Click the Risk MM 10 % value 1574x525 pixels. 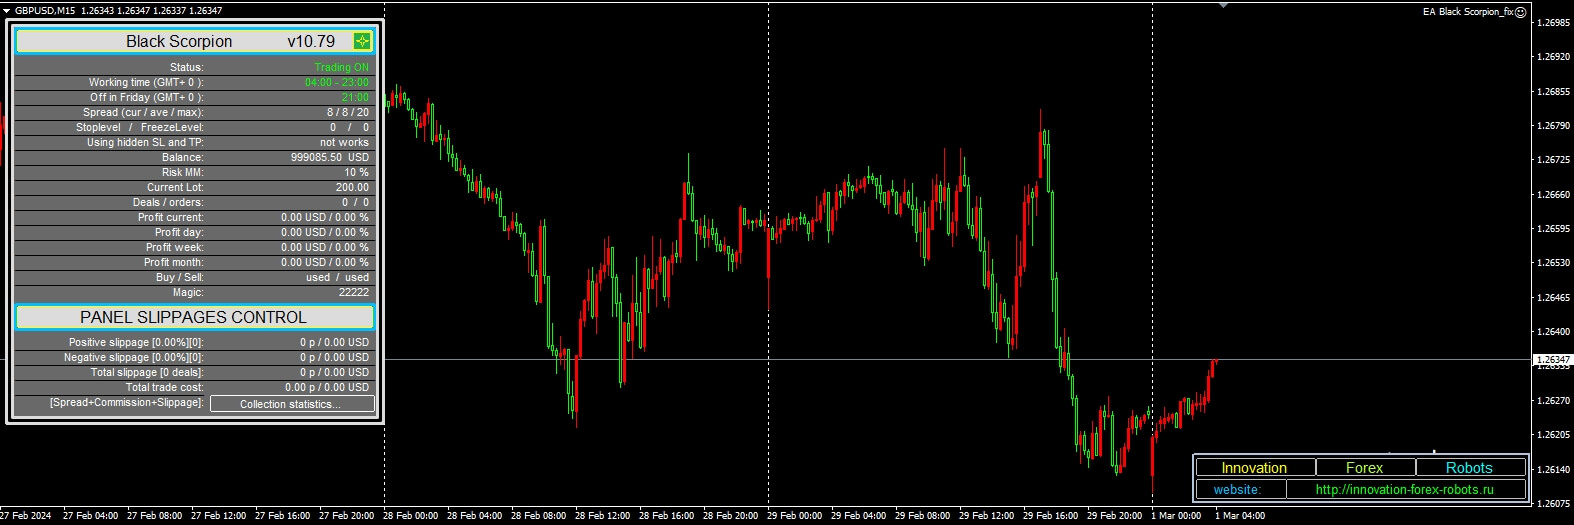[356, 172]
